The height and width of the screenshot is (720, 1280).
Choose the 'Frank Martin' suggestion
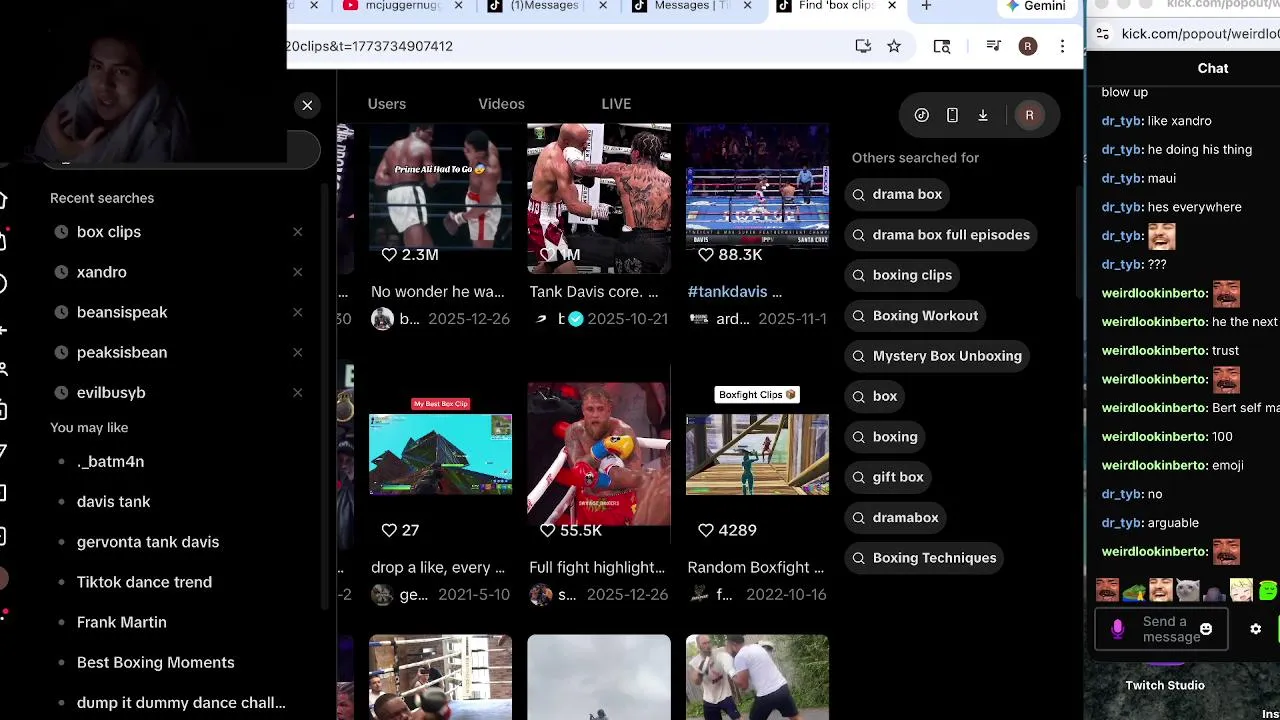(122, 622)
